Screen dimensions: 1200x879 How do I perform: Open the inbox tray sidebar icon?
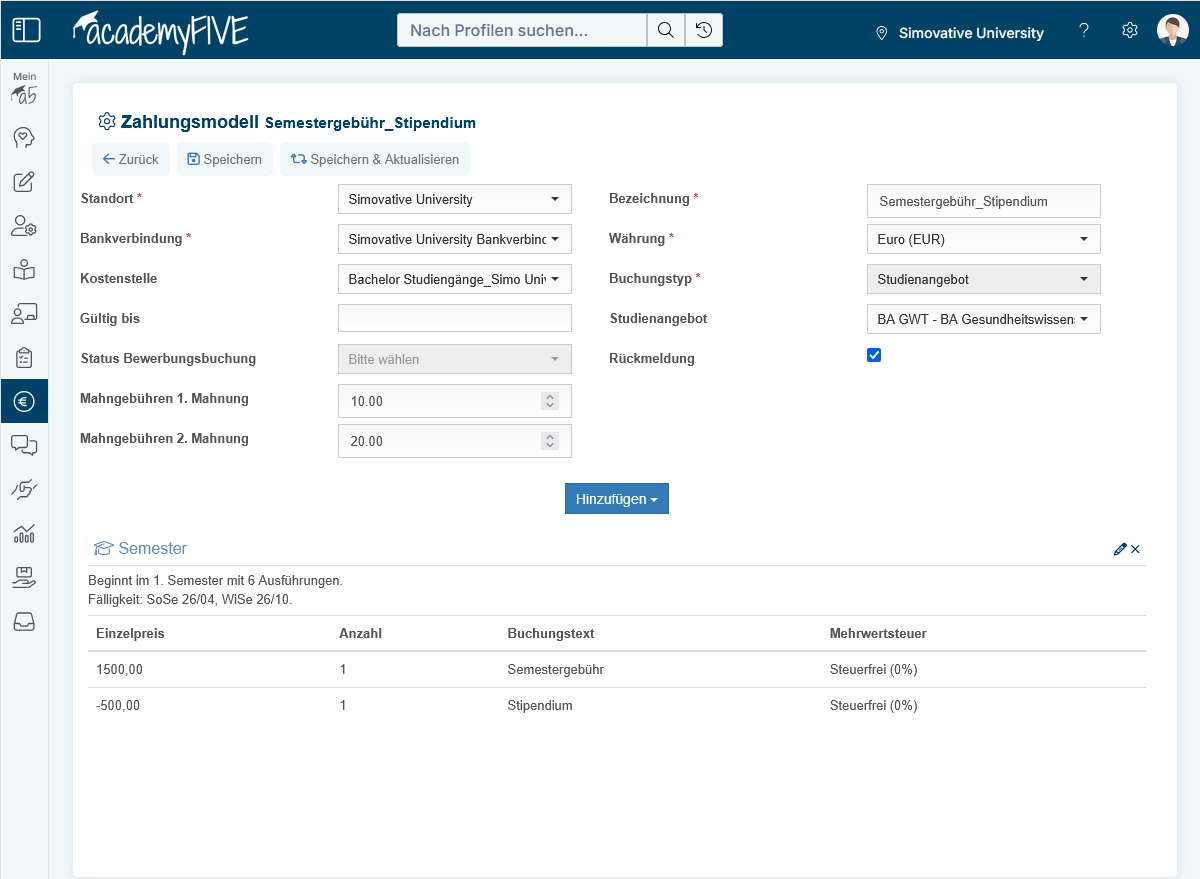tap(24, 622)
